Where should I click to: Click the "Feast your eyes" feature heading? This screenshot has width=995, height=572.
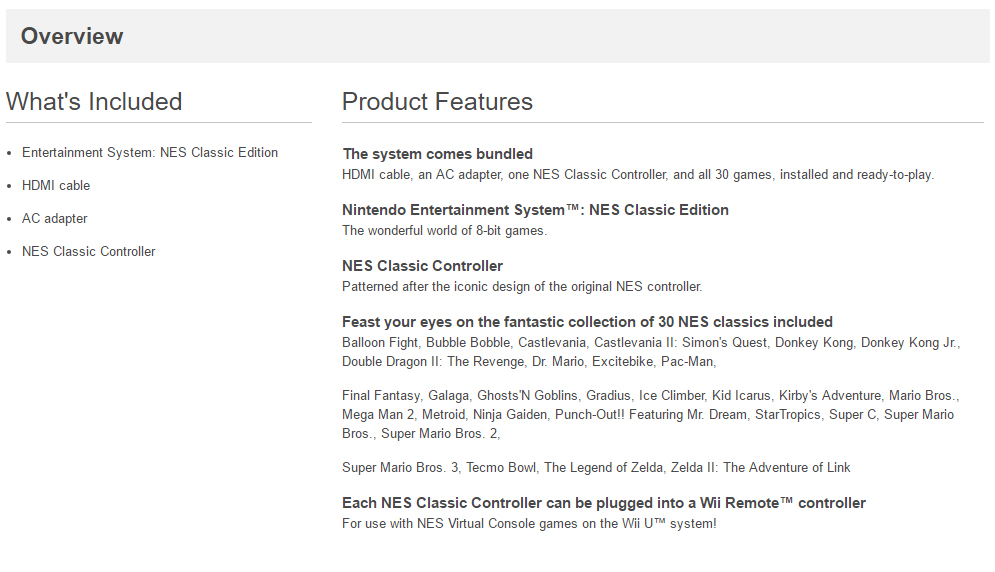tap(587, 322)
